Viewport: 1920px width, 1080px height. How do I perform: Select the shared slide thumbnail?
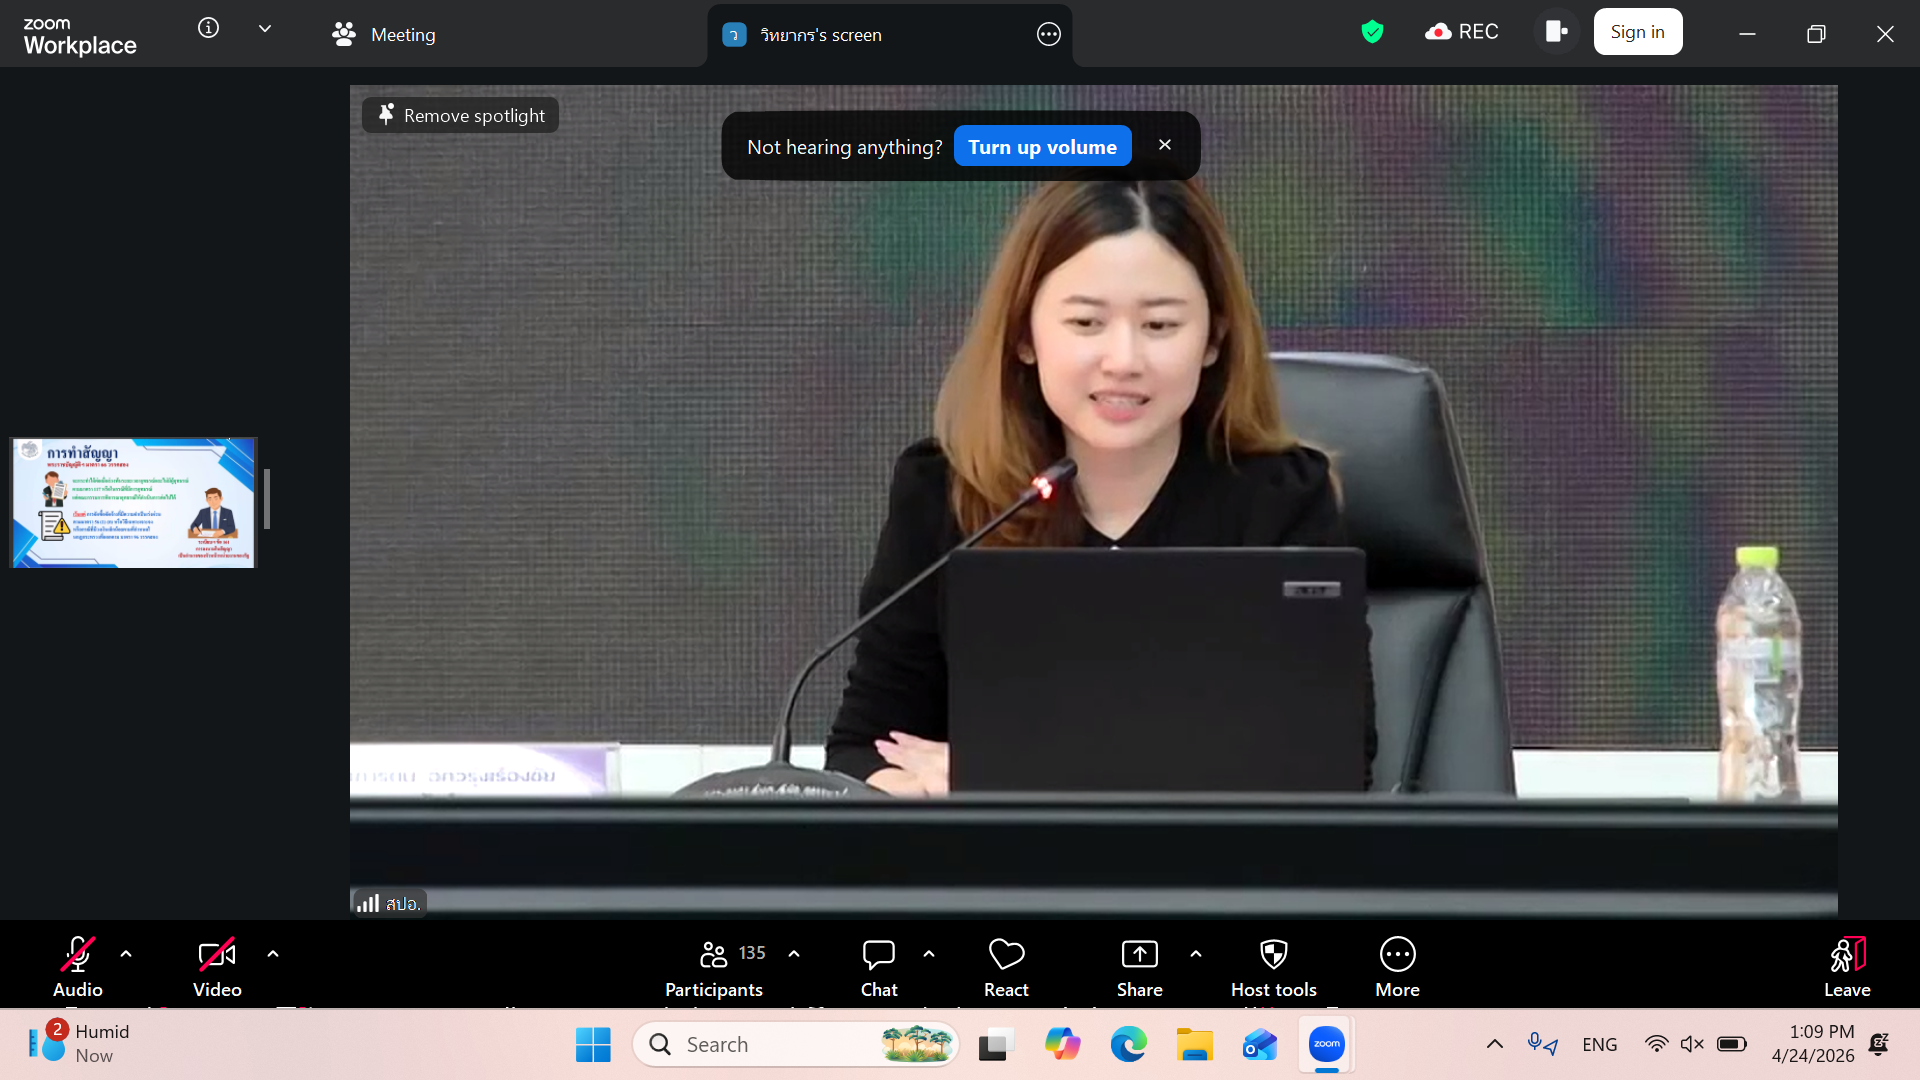tap(134, 502)
